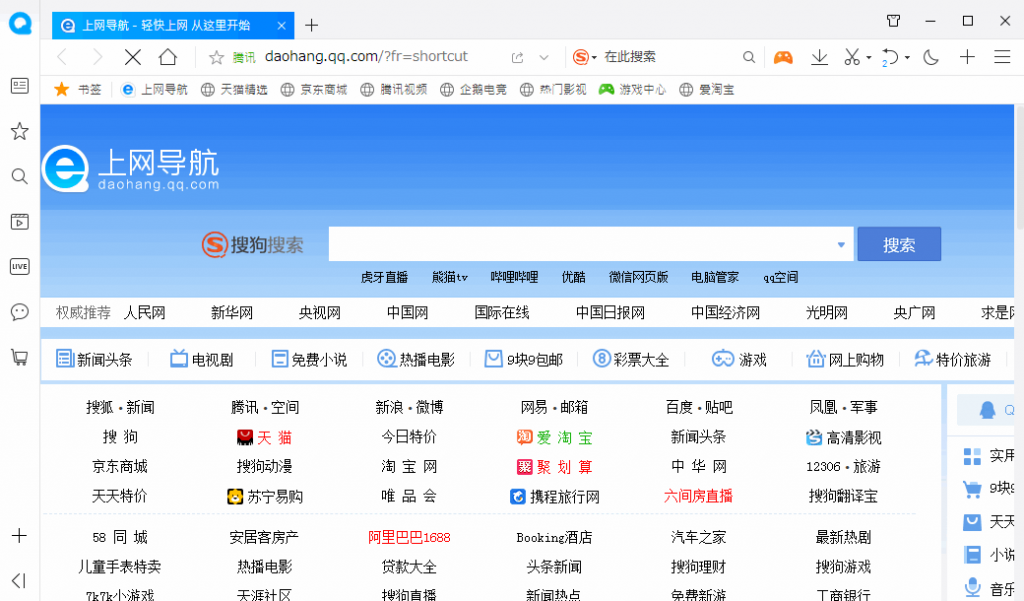Click the home page icon
This screenshot has height=601, width=1024.
(168, 57)
